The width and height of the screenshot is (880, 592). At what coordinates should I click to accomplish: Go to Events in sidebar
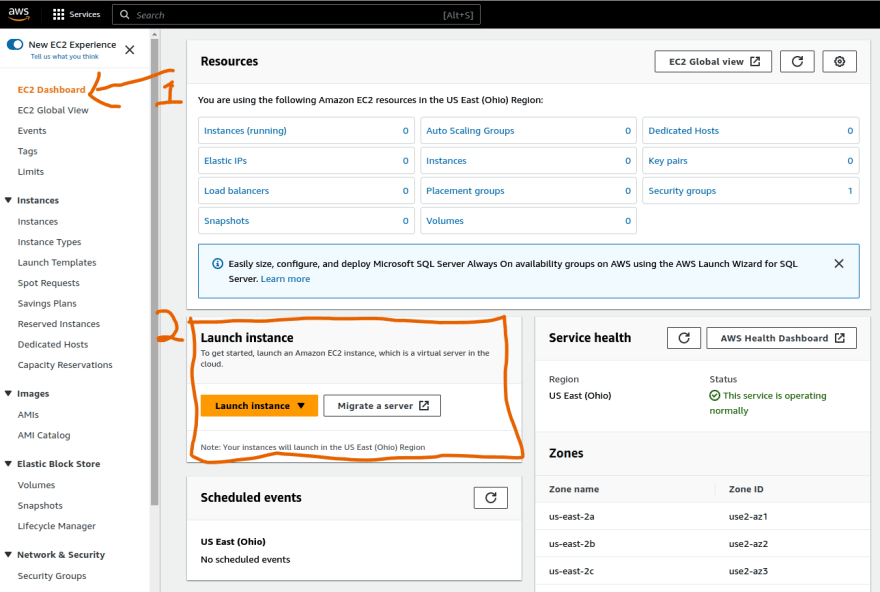[x=32, y=131]
